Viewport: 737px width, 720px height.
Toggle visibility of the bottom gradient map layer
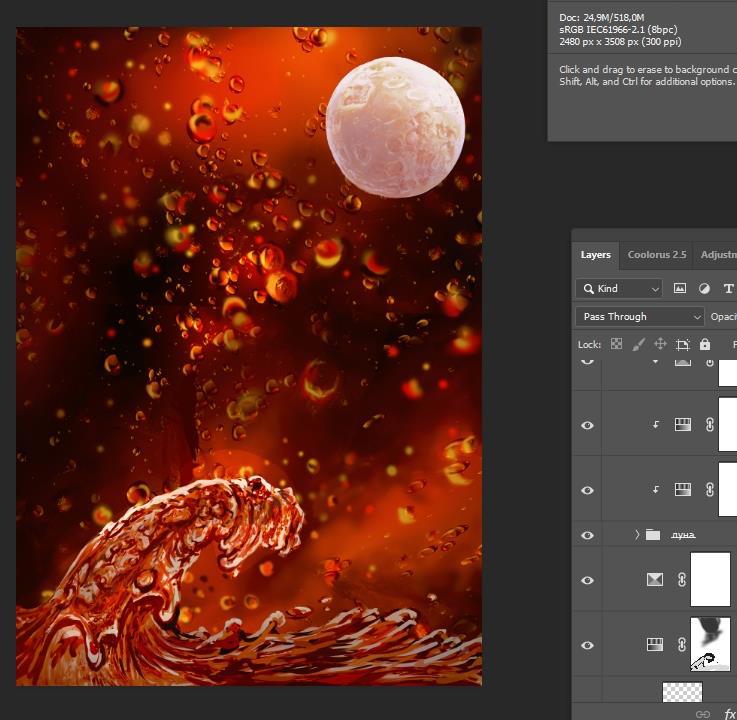pyautogui.click(x=587, y=645)
